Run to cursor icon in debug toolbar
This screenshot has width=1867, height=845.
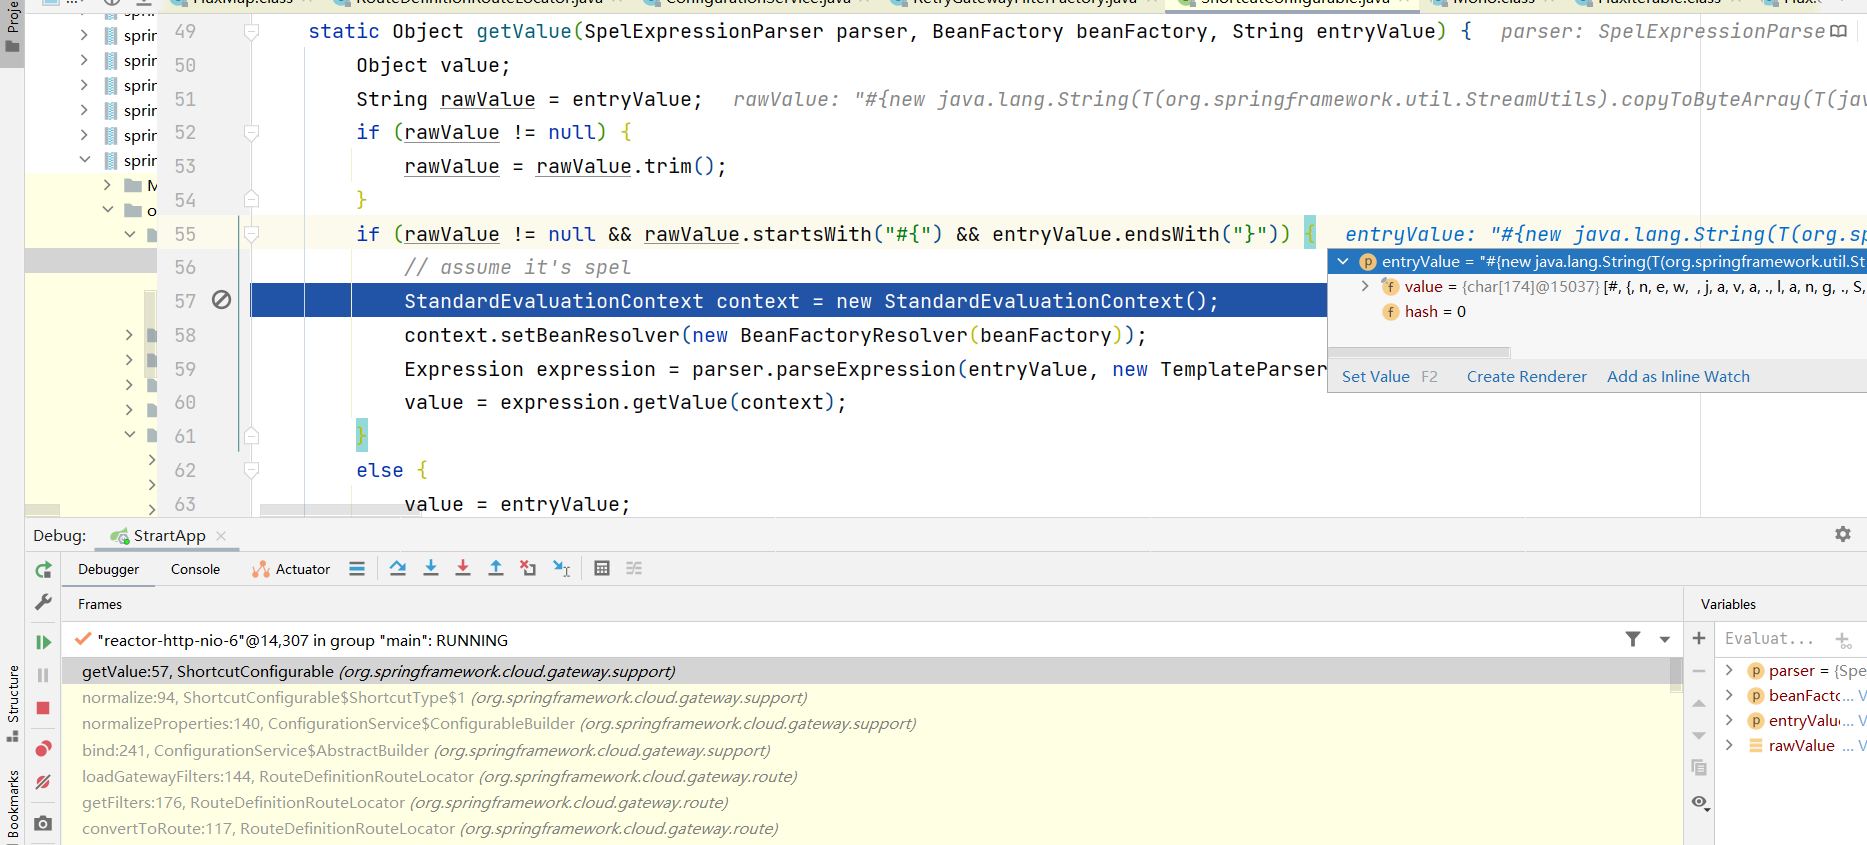point(562,568)
